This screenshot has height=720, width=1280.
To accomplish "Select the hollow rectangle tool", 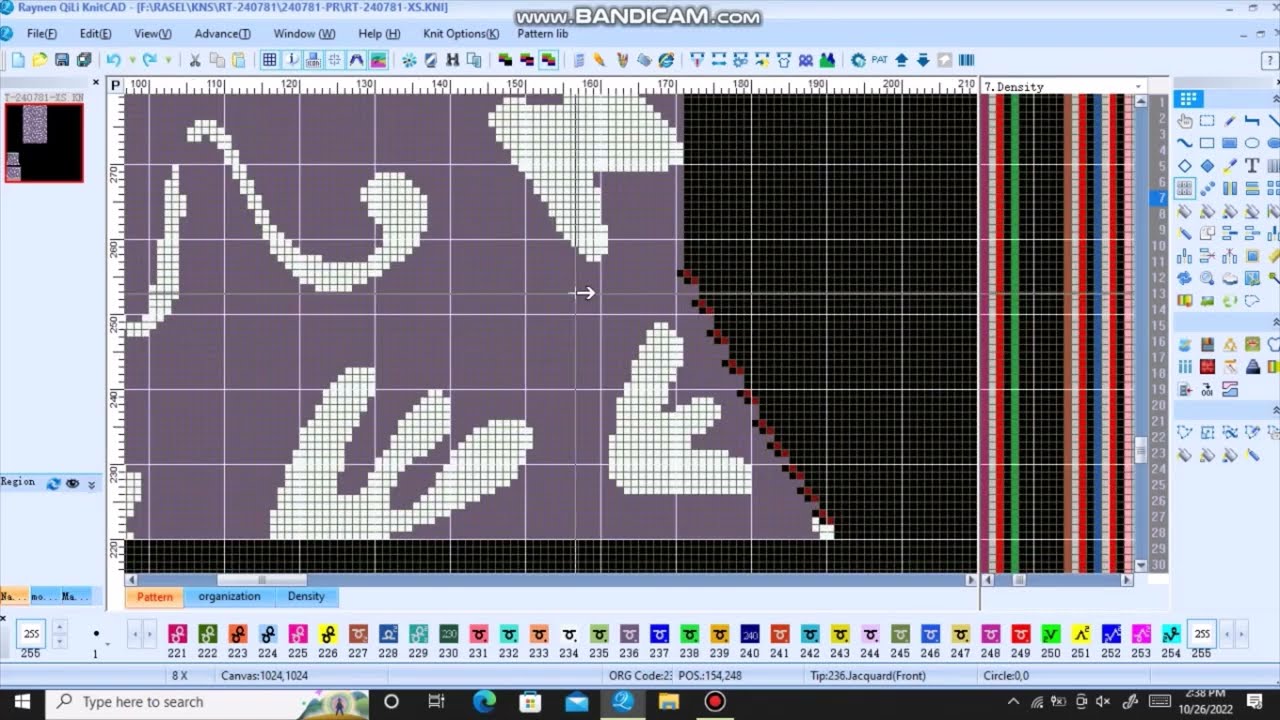I will click(x=1207, y=143).
